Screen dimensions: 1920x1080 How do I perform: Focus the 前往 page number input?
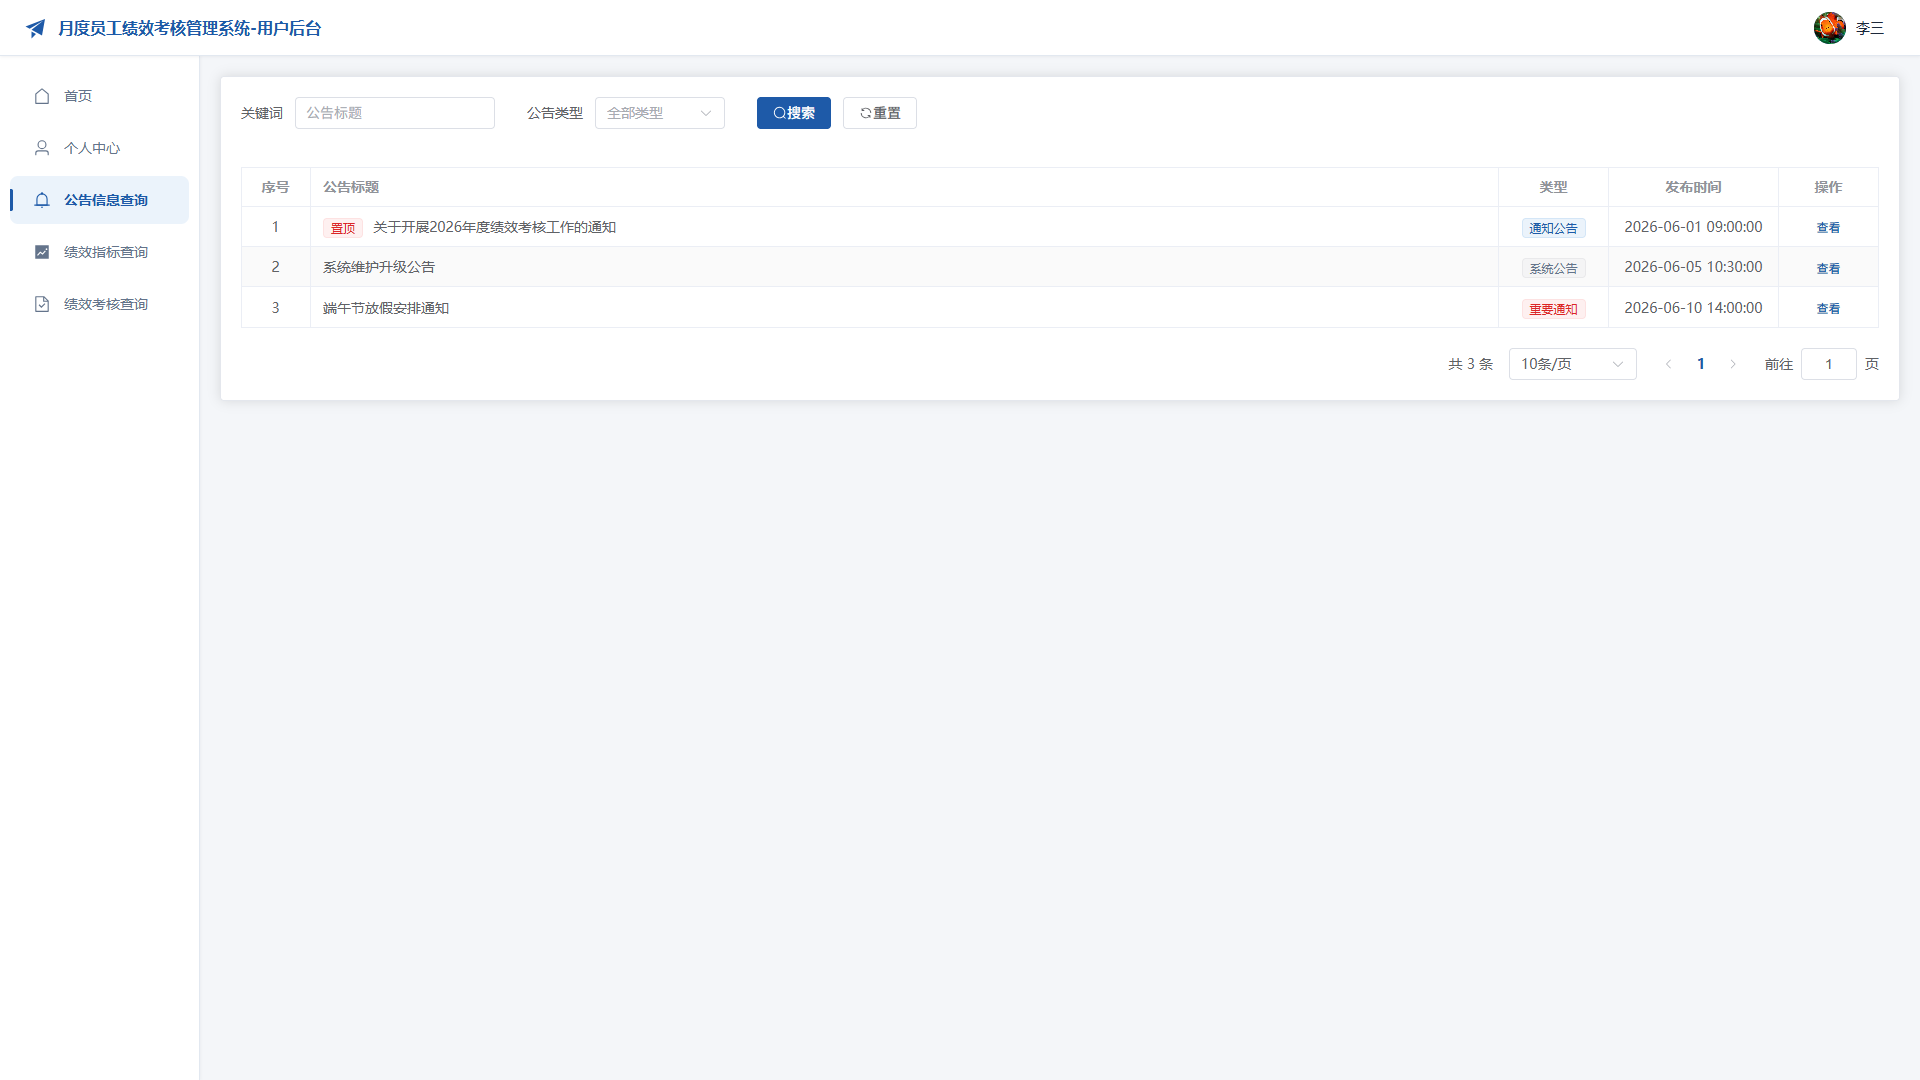tap(1829, 364)
